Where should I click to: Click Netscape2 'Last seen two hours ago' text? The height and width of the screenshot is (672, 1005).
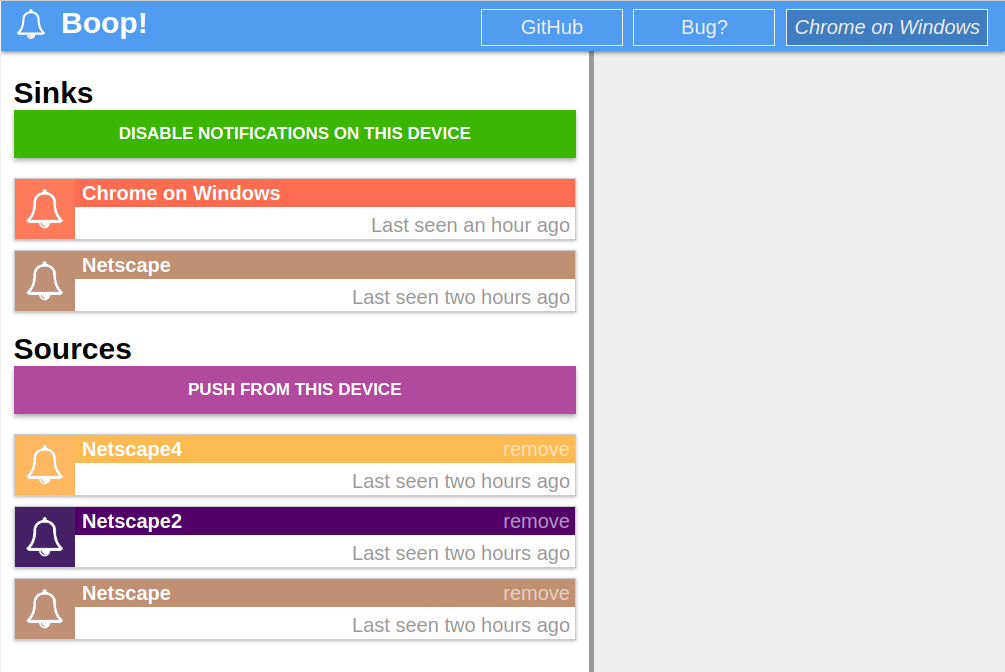(x=461, y=553)
